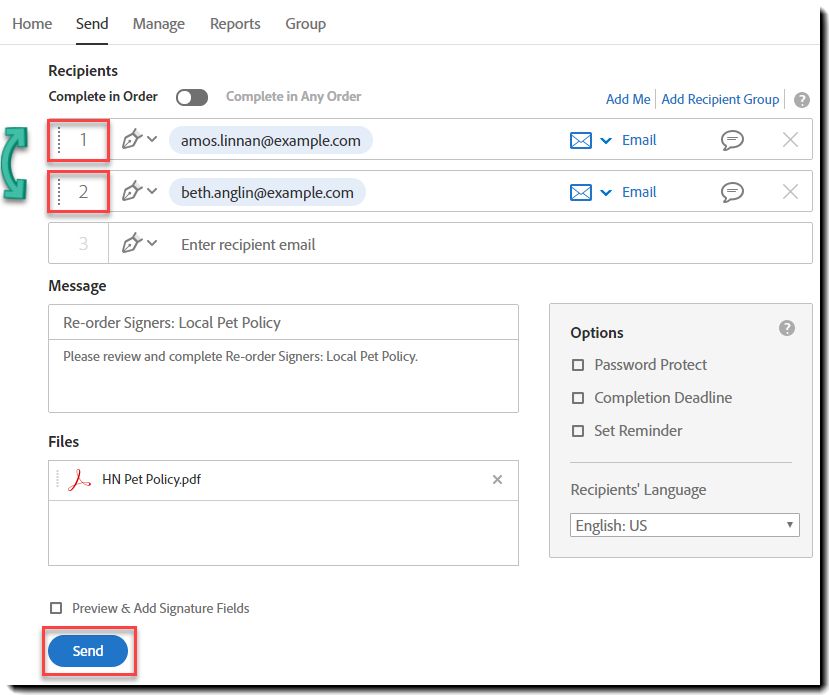Expand role dropdown arrow in row 3
The width and height of the screenshot is (829, 695).
pyautogui.click(x=152, y=243)
